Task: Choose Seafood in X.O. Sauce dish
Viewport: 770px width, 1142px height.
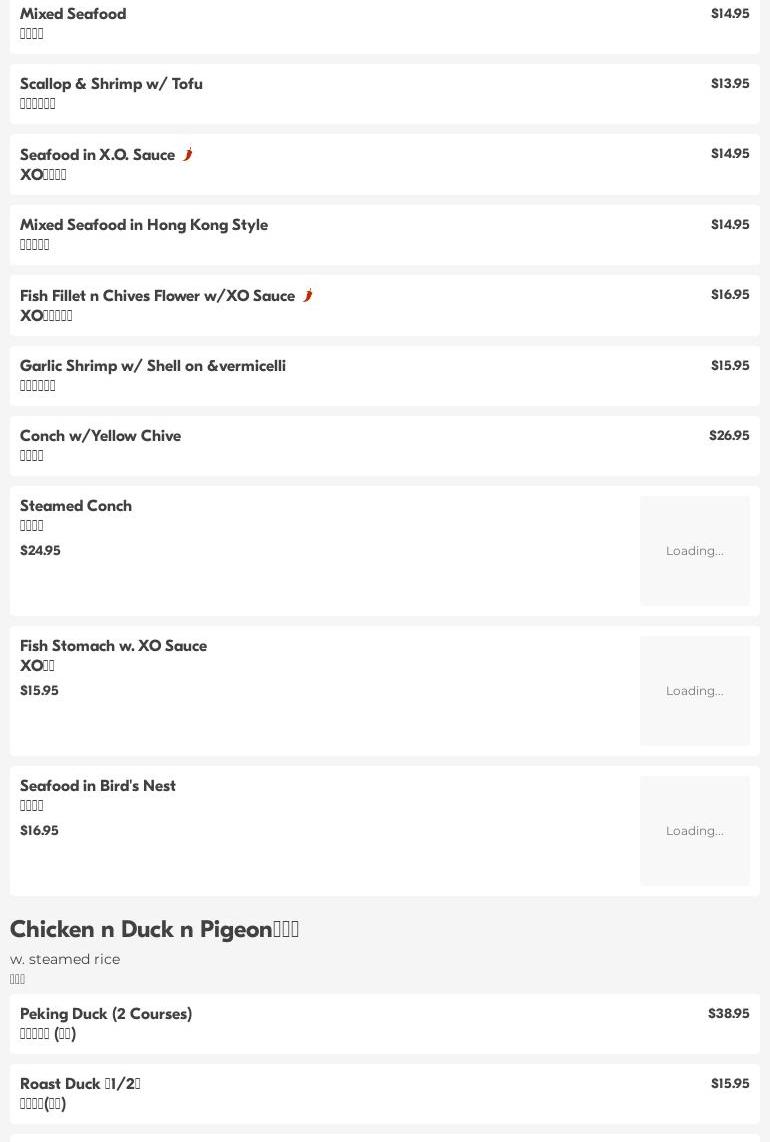Action: click(97, 155)
